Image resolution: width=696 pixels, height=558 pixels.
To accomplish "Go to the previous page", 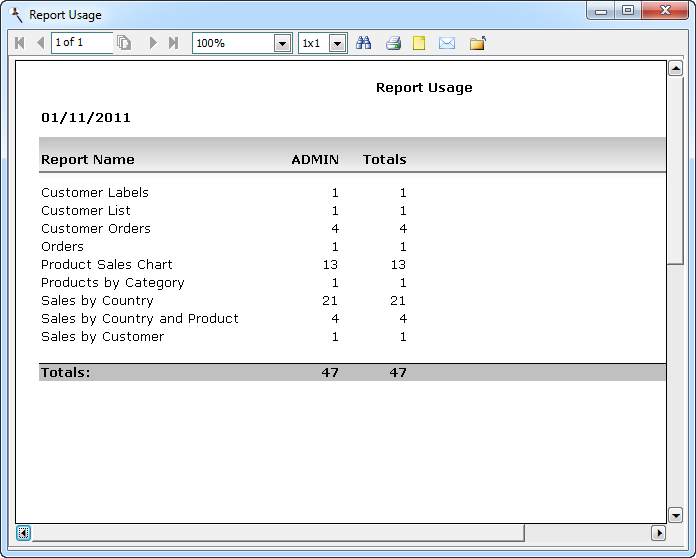I will click(40, 43).
